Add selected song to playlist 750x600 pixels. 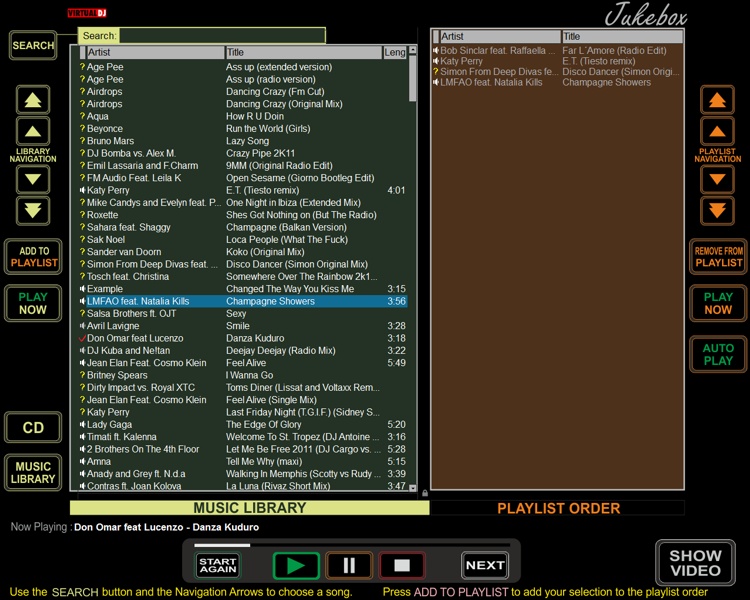[x=33, y=257]
